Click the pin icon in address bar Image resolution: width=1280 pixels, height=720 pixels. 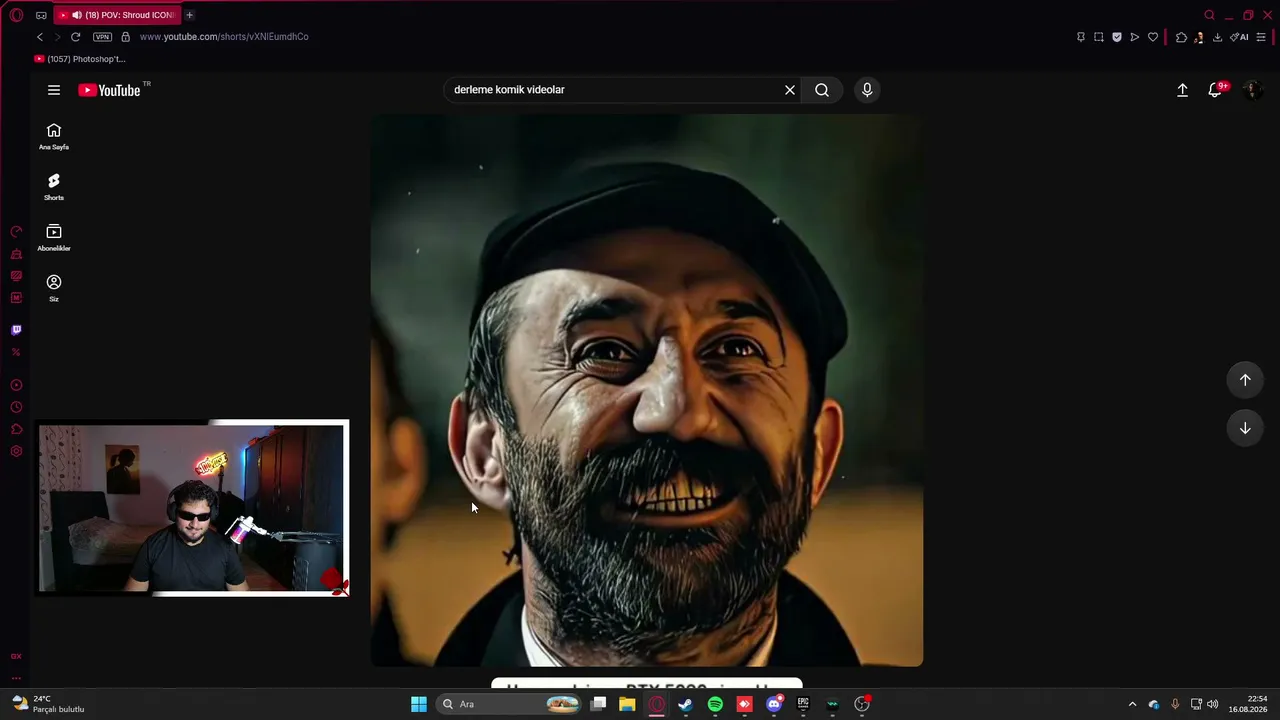(x=1080, y=37)
